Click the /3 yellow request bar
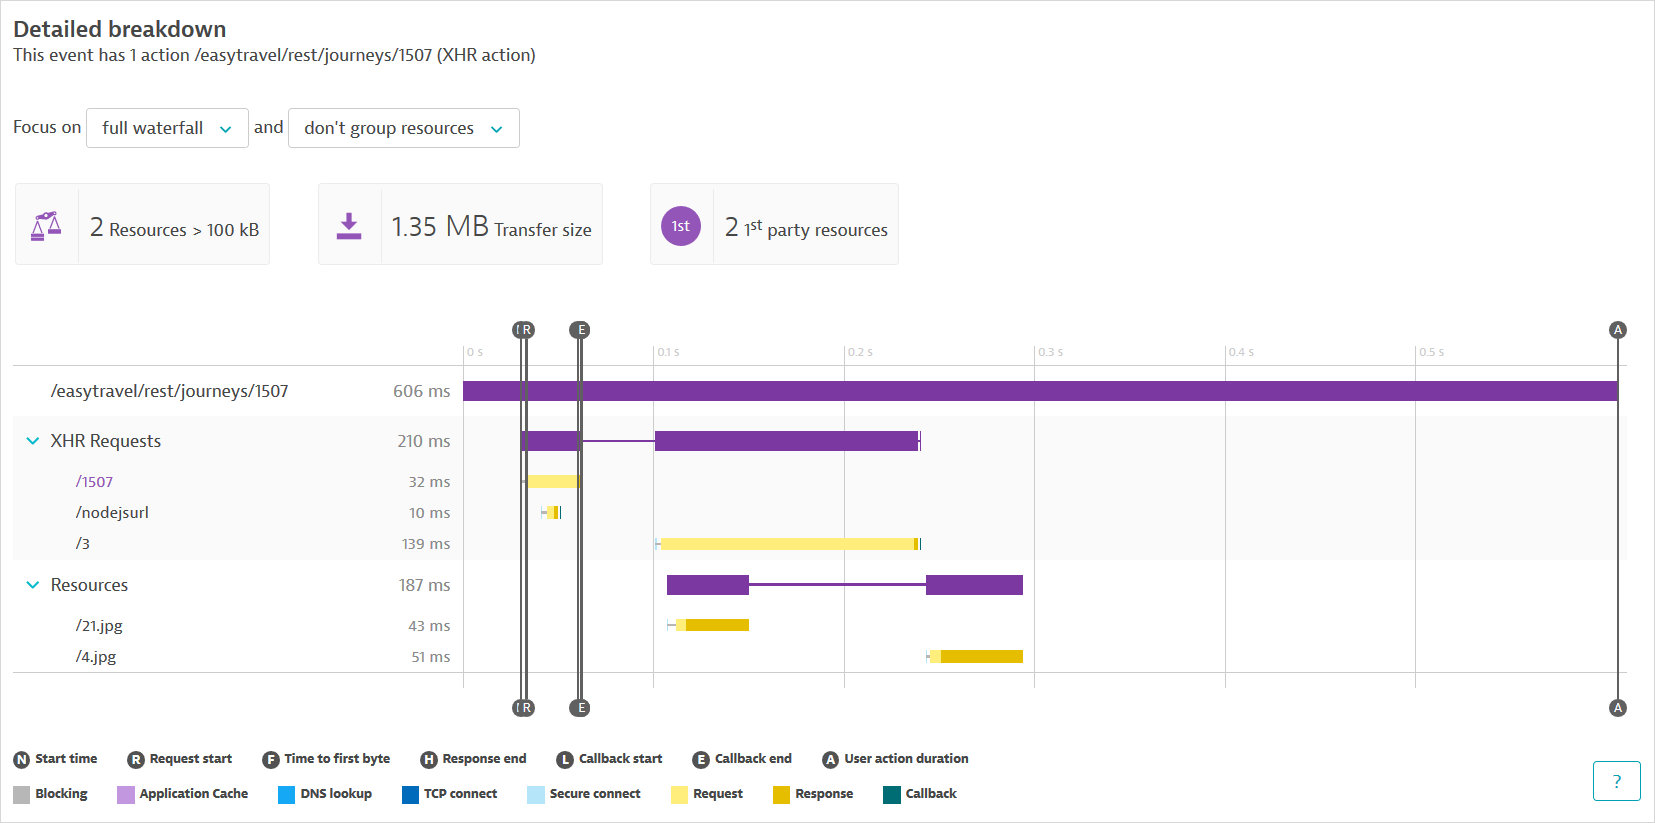This screenshot has width=1655, height=823. coord(788,544)
